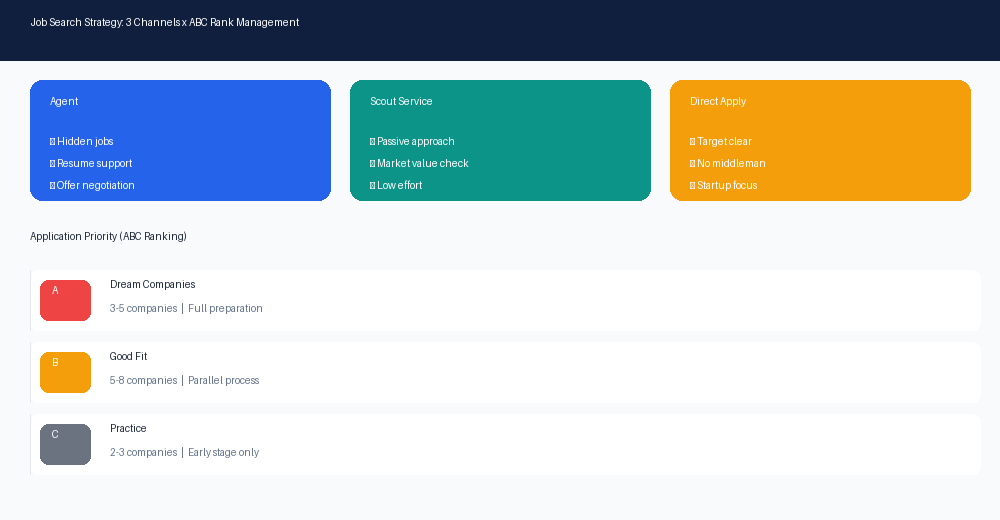Viewport: 1000px width, 520px height.
Task: Click the Low effort bullet
Action: click(x=396, y=186)
